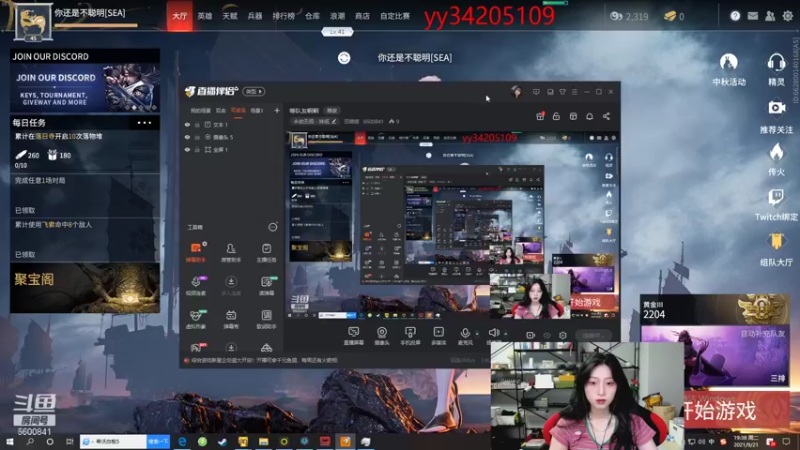Open the 弹幕秀 tool in toolbox
Viewport: 800px width, 450px height.
pyautogui.click(x=231, y=319)
